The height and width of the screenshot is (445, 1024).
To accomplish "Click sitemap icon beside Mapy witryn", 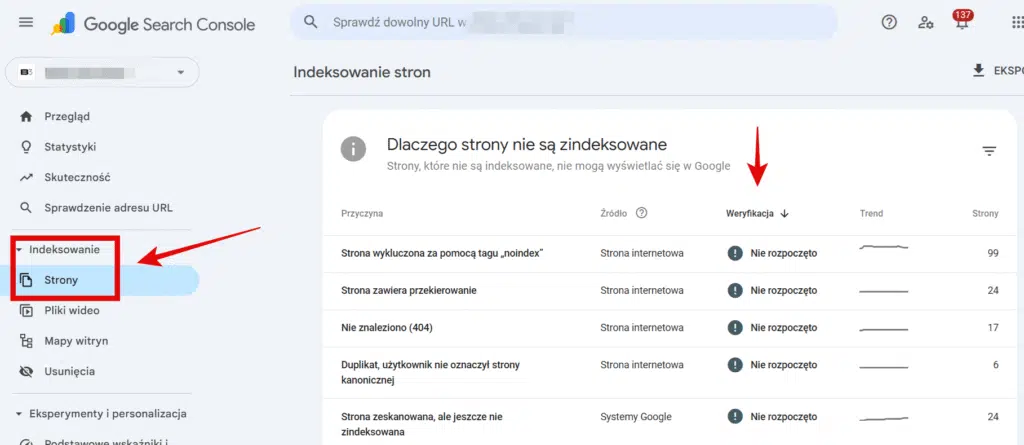I will click(x=26, y=341).
